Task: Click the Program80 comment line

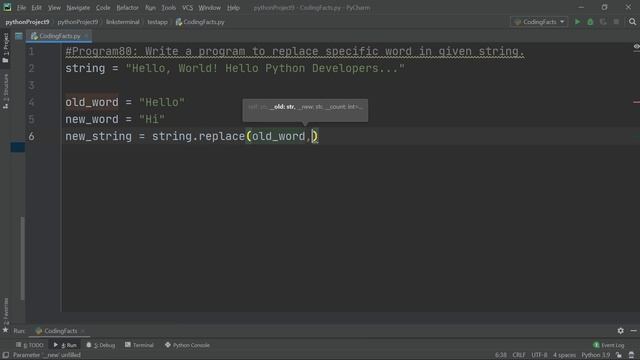Action: 294,51
